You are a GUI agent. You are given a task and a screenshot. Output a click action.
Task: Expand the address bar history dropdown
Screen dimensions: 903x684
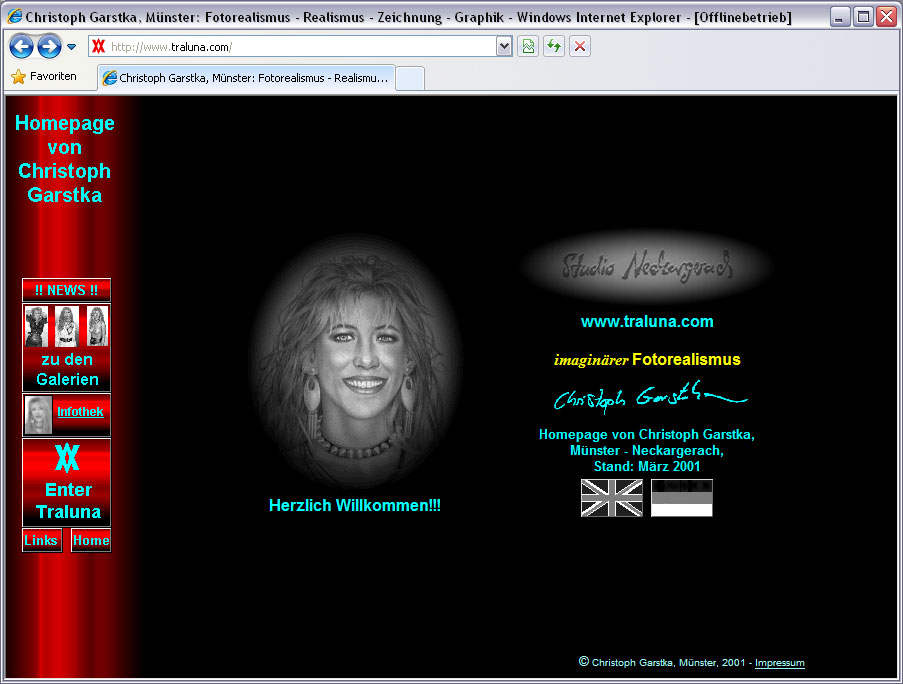pos(504,47)
